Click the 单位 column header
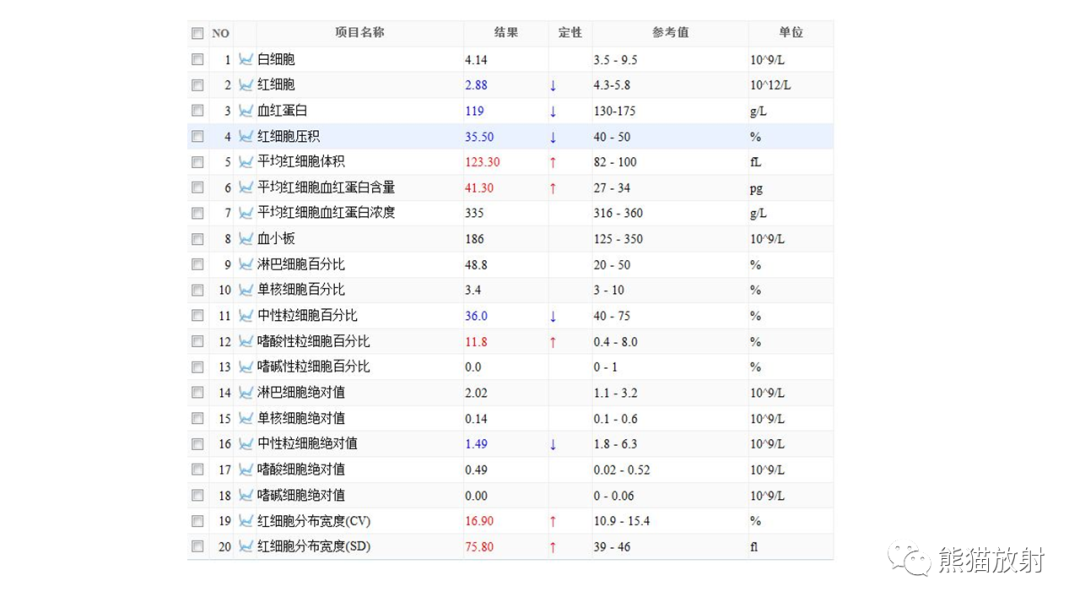Viewport: 1080px width, 608px height. pyautogui.click(x=791, y=32)
